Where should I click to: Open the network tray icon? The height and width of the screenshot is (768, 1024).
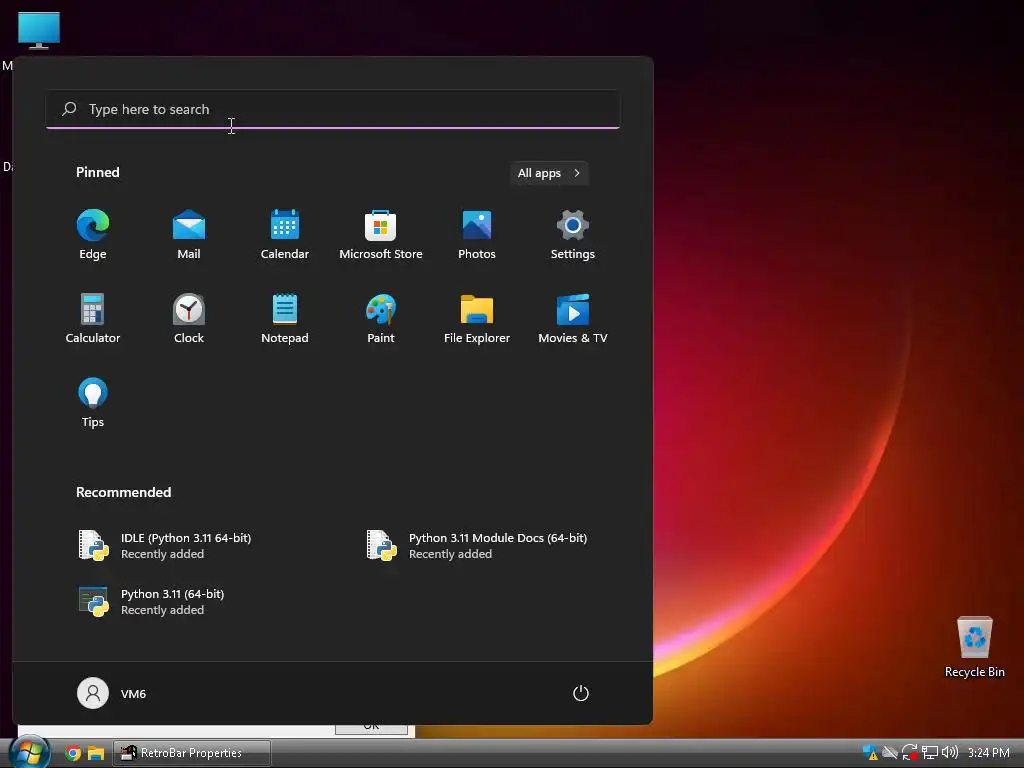pos(930,753)
